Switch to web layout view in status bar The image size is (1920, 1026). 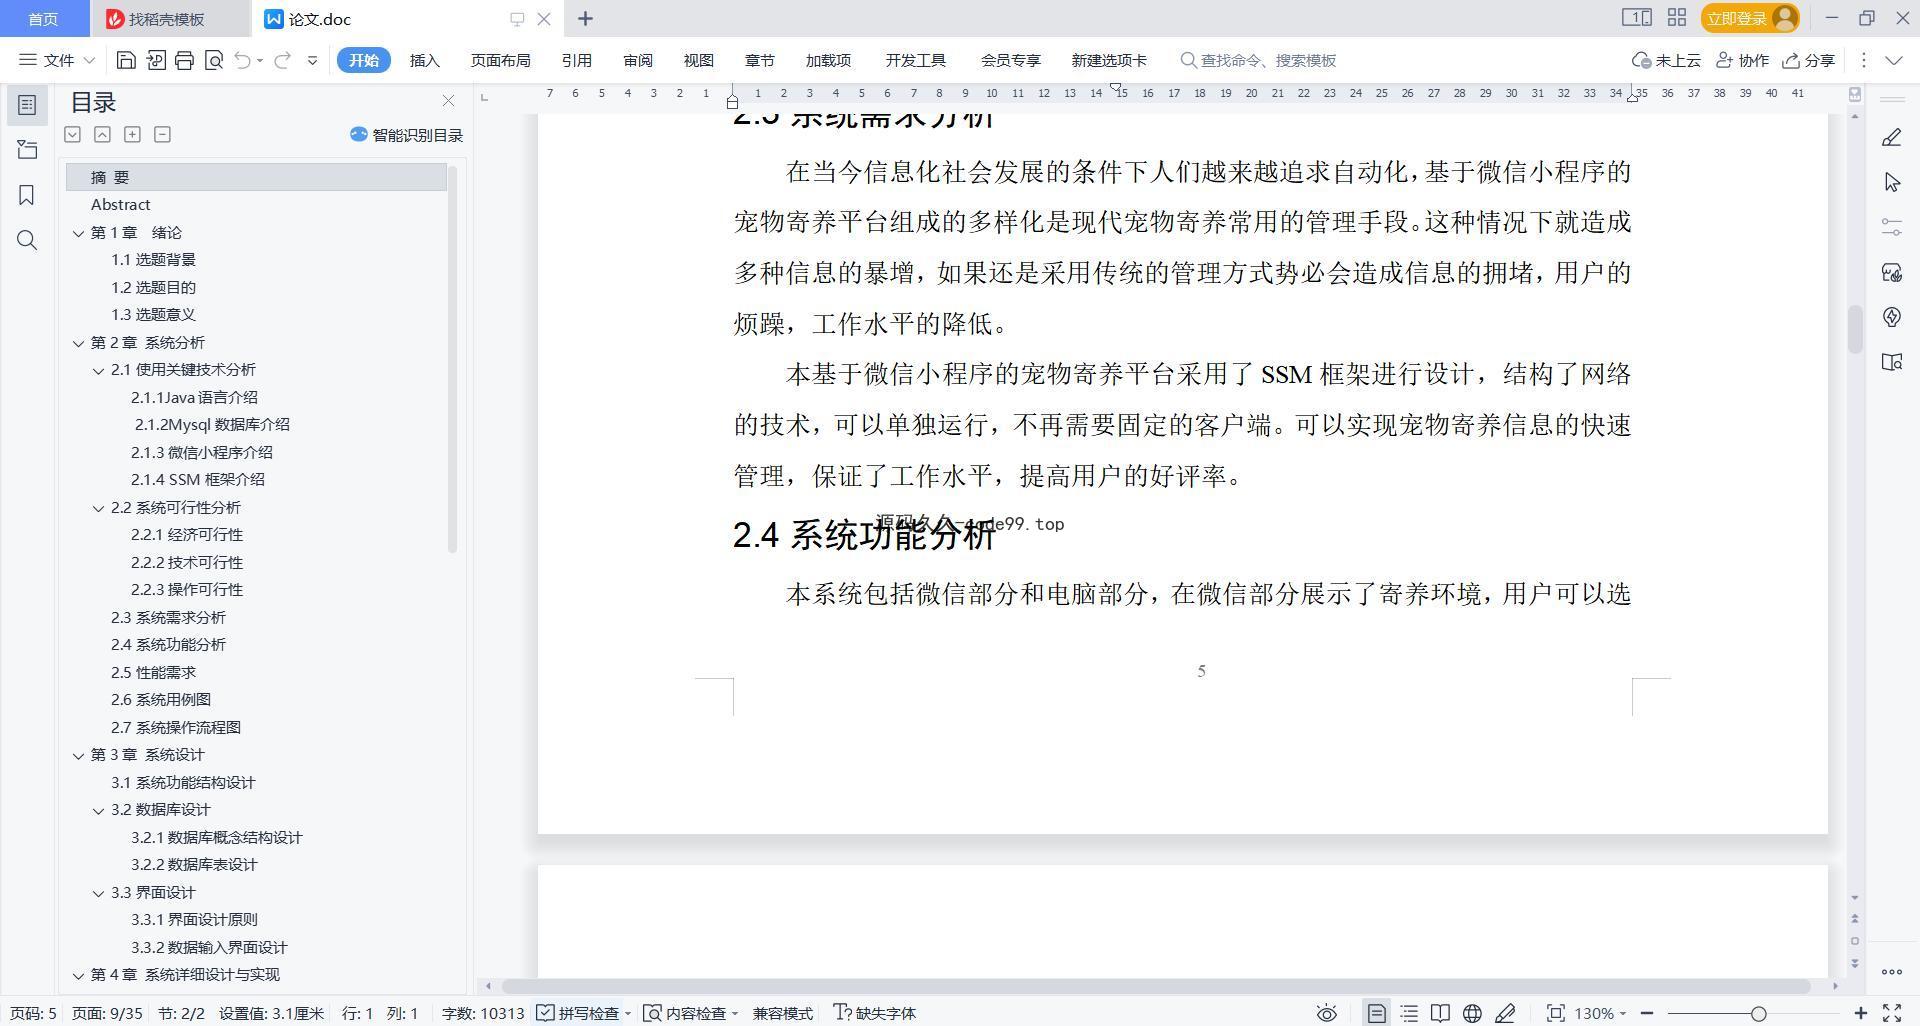(1472, 1013)
